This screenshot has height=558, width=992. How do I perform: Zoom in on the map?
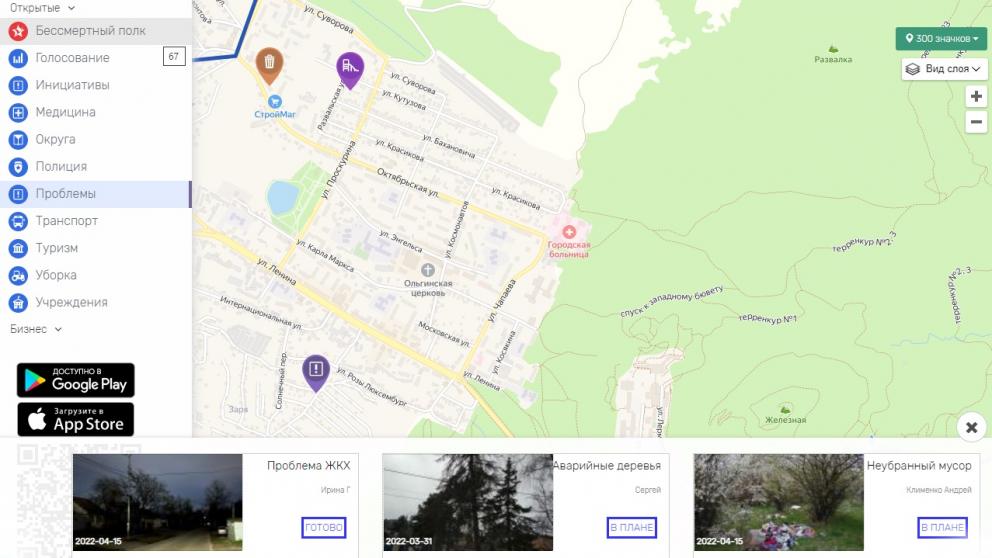(977, 97)
